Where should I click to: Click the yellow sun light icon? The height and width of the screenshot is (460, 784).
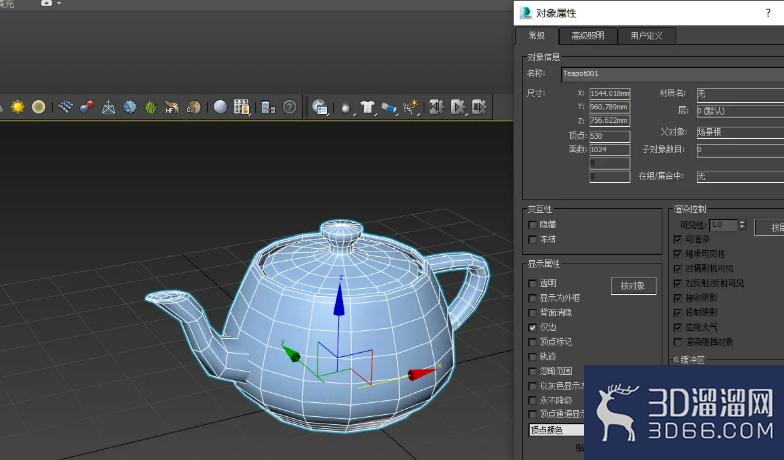pyautogui.click(x=18, y=106)
